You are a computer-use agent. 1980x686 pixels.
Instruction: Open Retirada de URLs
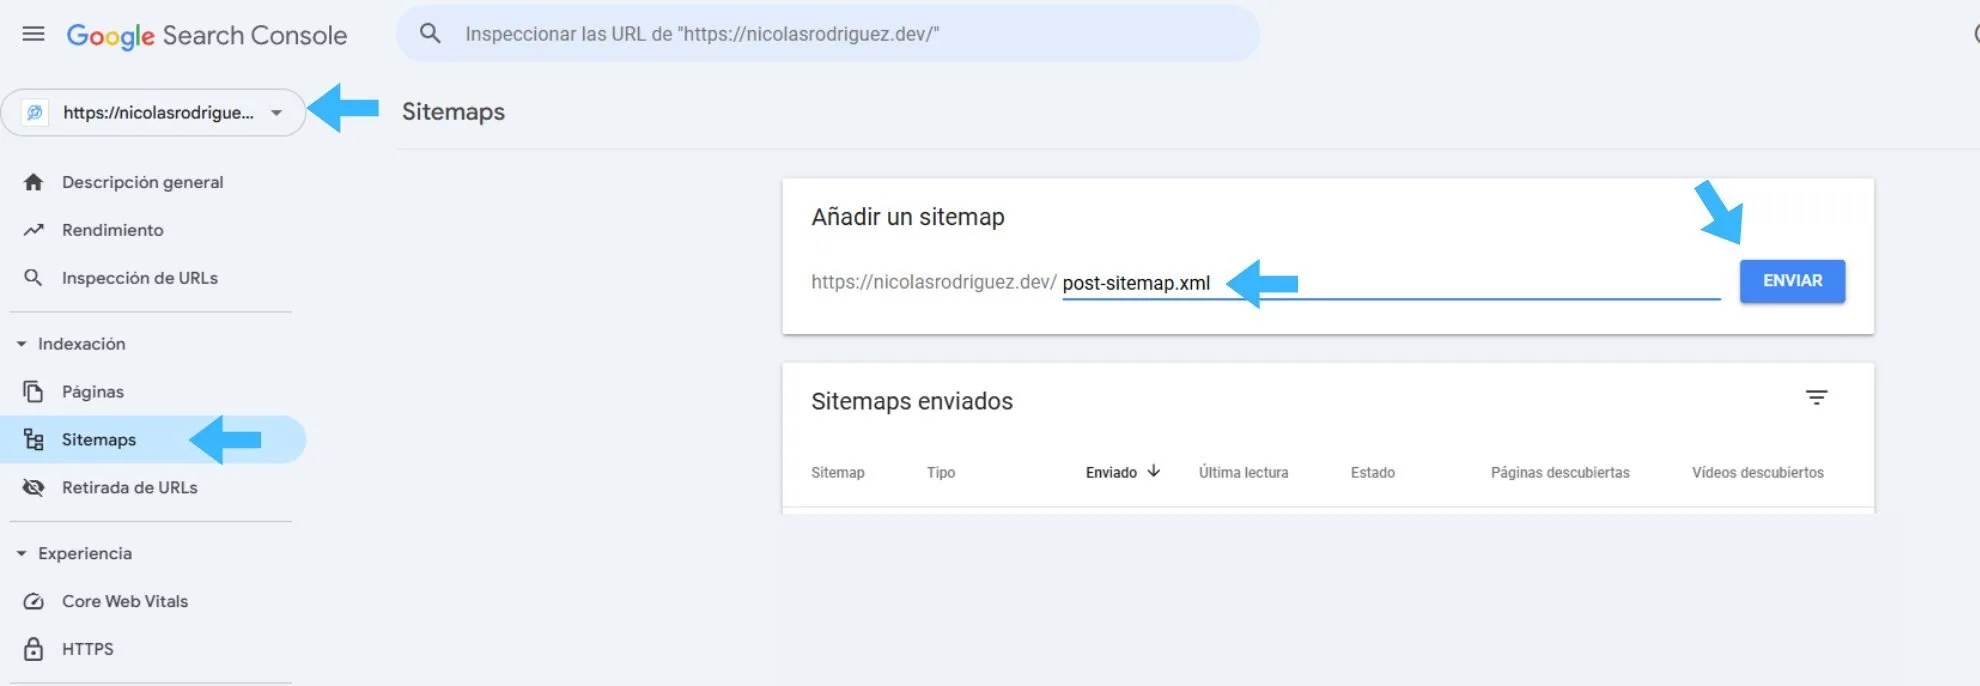(130, 488)
